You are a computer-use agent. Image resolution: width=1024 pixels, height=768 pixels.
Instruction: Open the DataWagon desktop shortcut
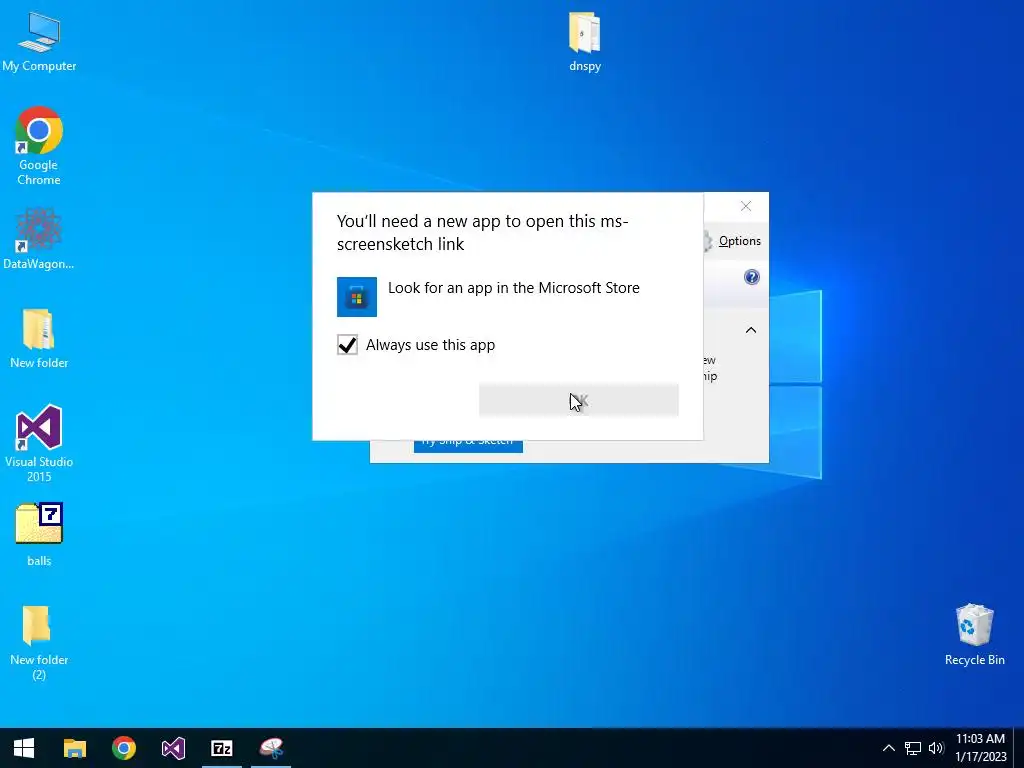39,238
